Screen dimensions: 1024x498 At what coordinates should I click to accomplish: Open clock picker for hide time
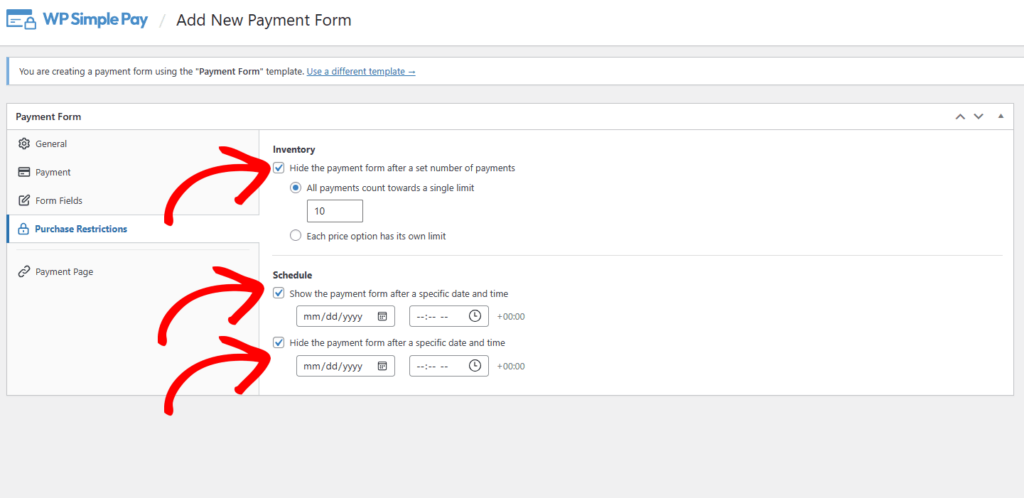coord(475,366)
